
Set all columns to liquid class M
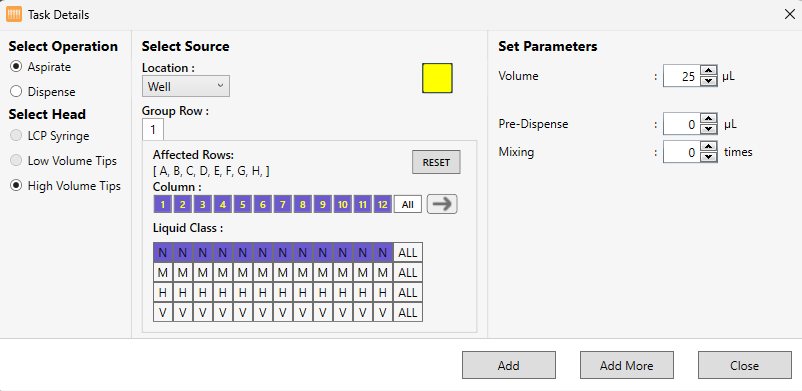pyautogui.click(x=408, y=272)
